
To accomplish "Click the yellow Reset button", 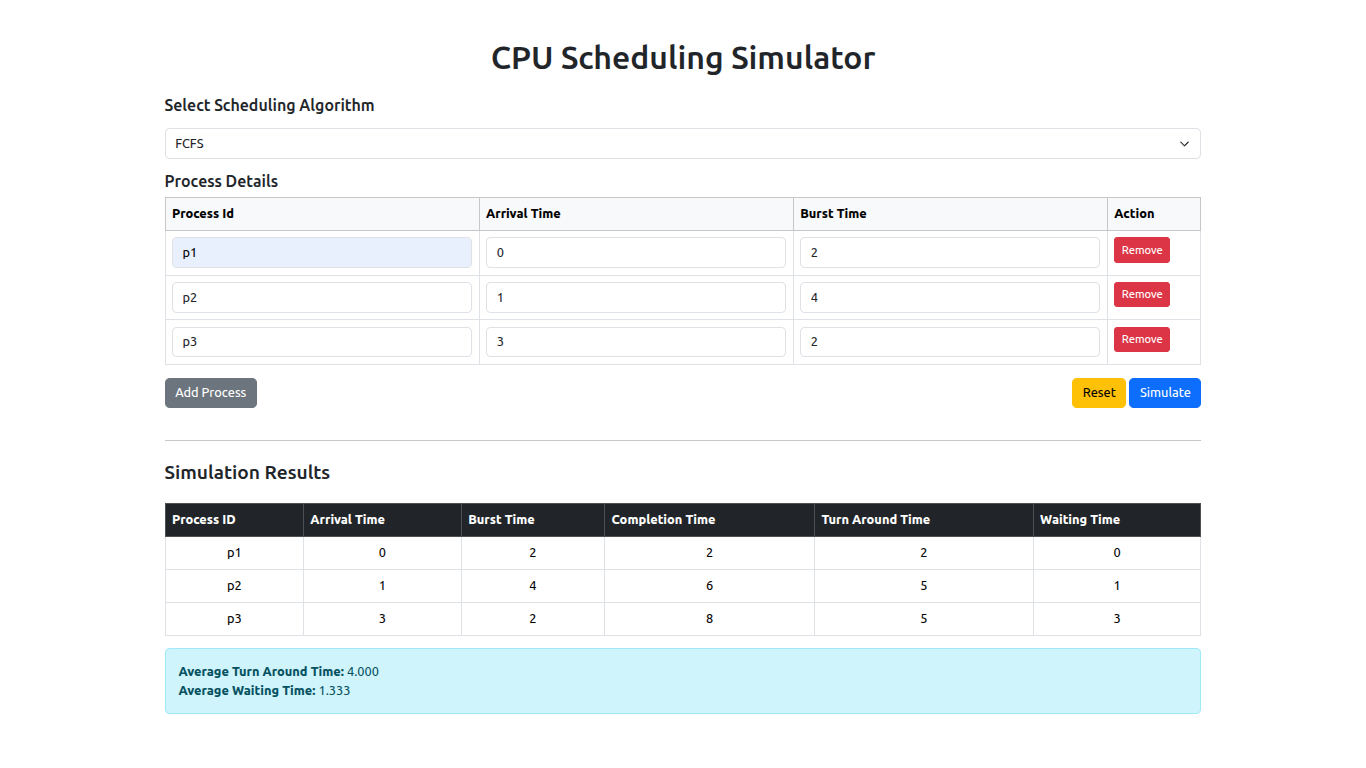I will [1099, 393].
